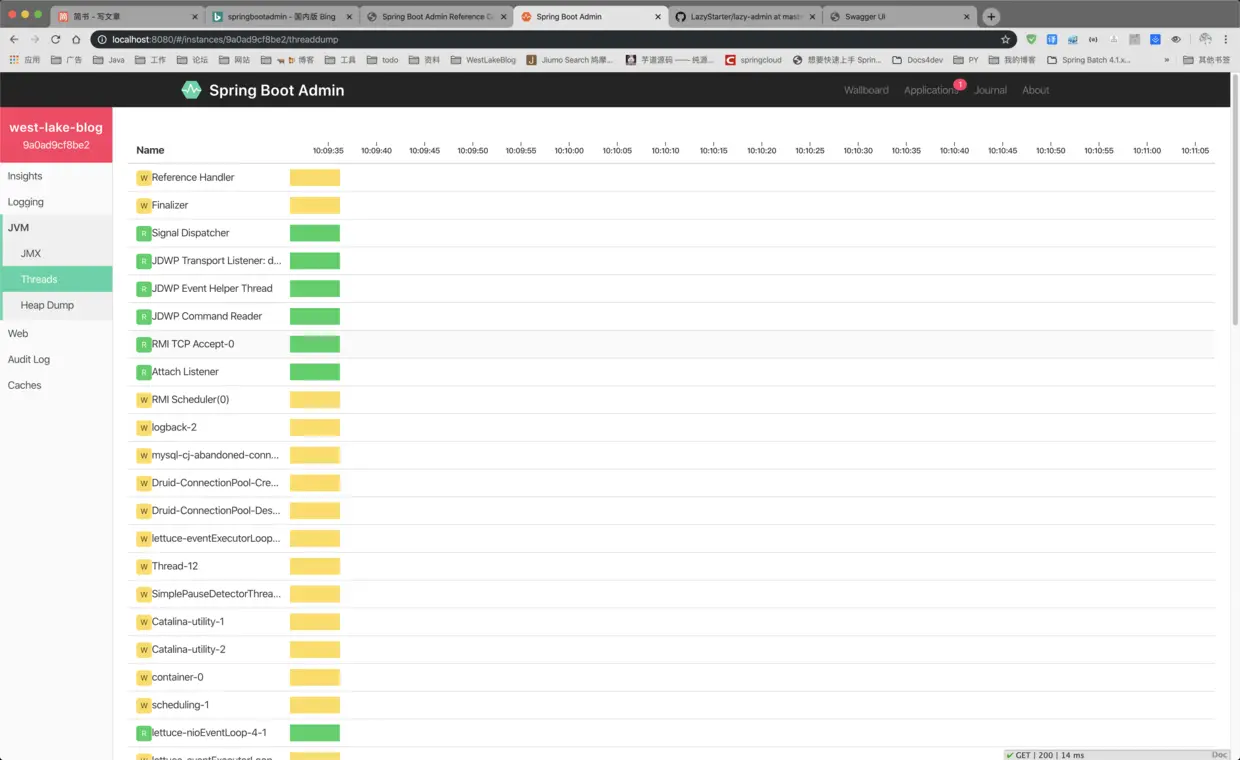Open the green shield extension icon
This screenshot has width=1240, height=760.
1031,39
